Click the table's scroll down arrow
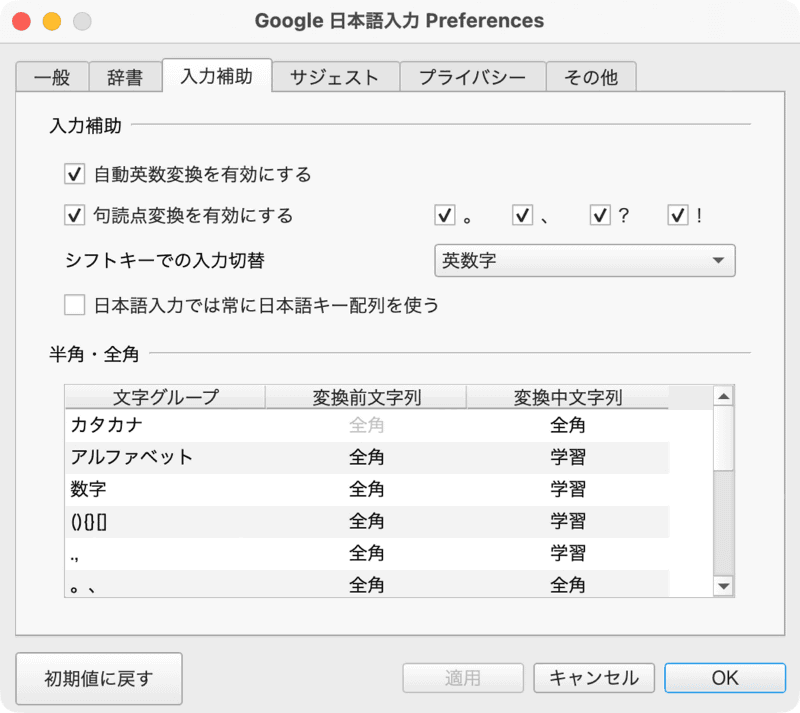The height and width of the screenshot is (713, 800). point(723,586)
